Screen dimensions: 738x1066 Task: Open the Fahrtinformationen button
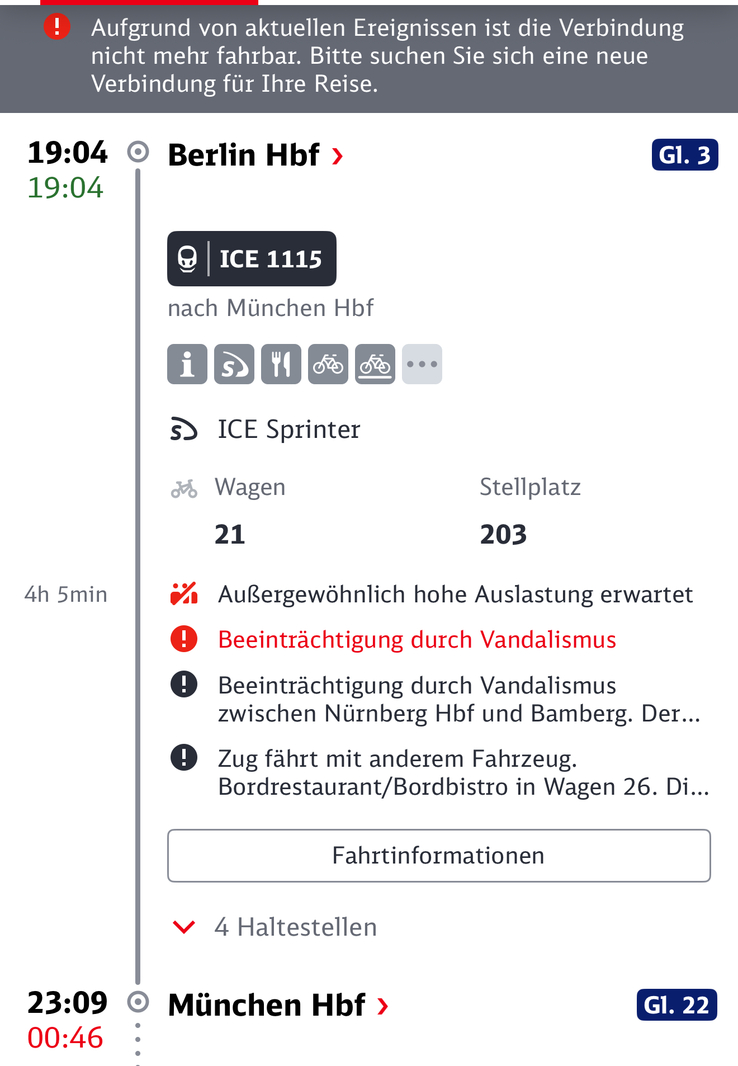(439, 855)
